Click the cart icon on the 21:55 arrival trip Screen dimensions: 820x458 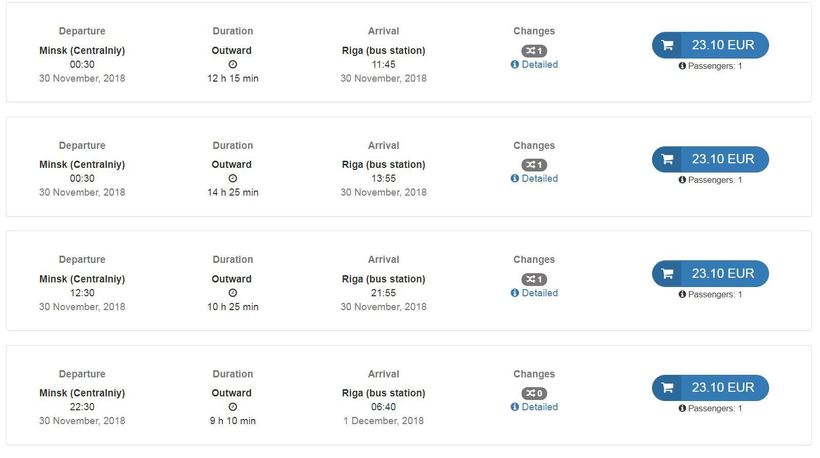pyautogui.click(x=667, y=273)
